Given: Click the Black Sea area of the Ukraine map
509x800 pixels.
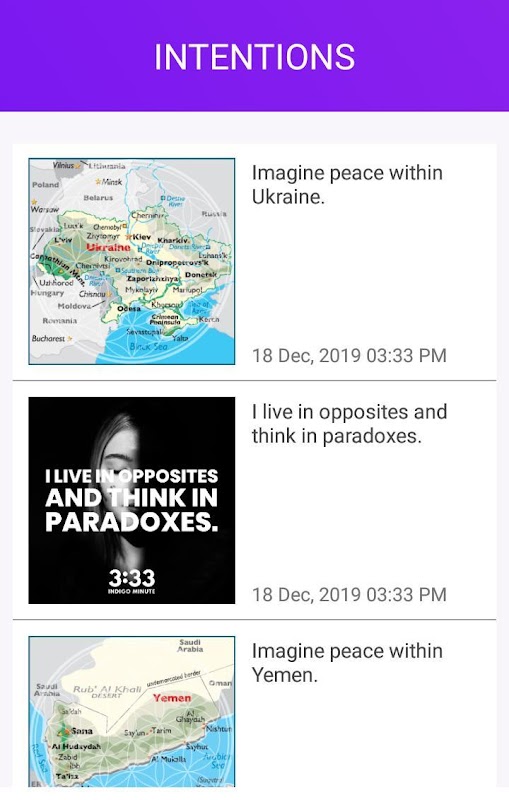Looking at the screenshot, I should 148,347.
